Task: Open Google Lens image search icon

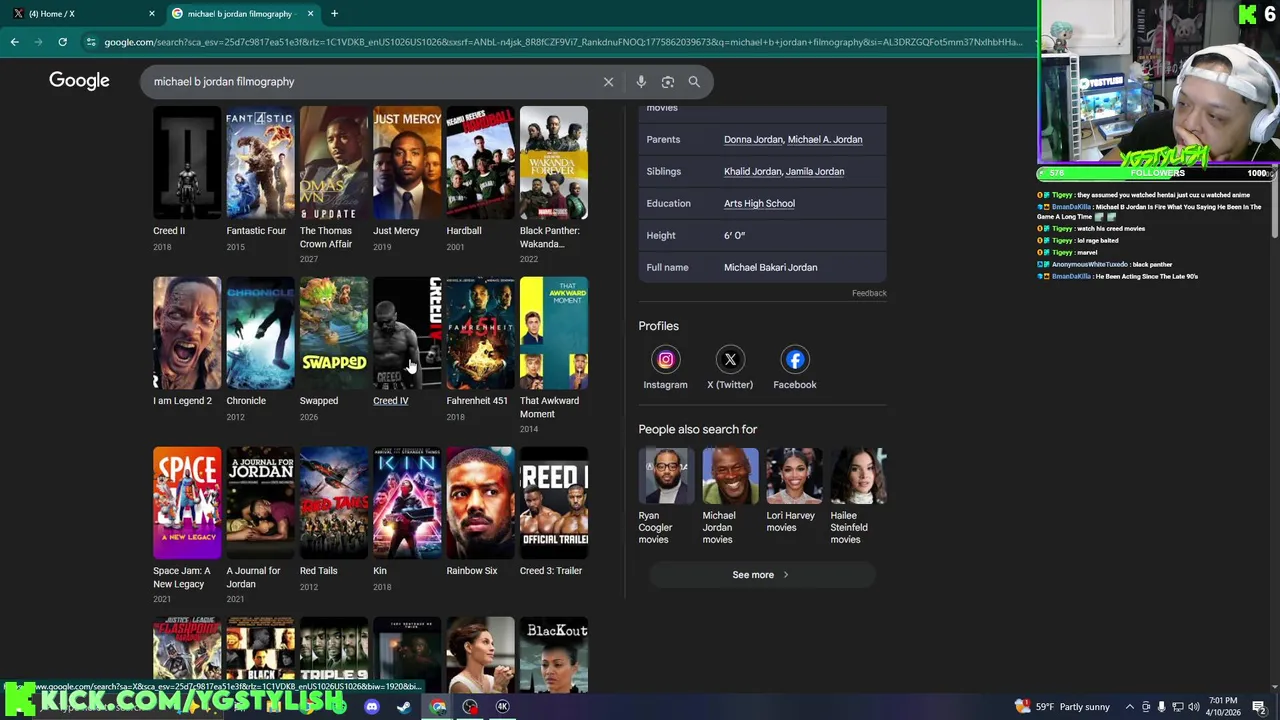Action: coord(668,82)
